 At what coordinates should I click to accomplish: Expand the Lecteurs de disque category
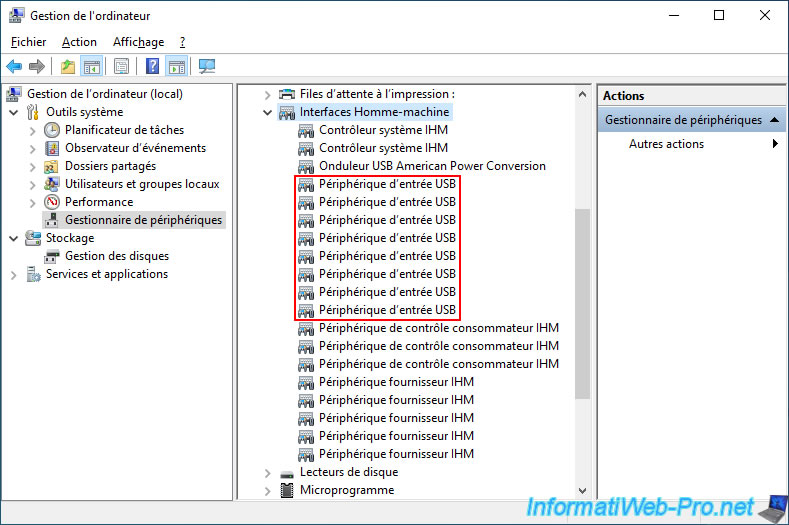click(267, 472)
